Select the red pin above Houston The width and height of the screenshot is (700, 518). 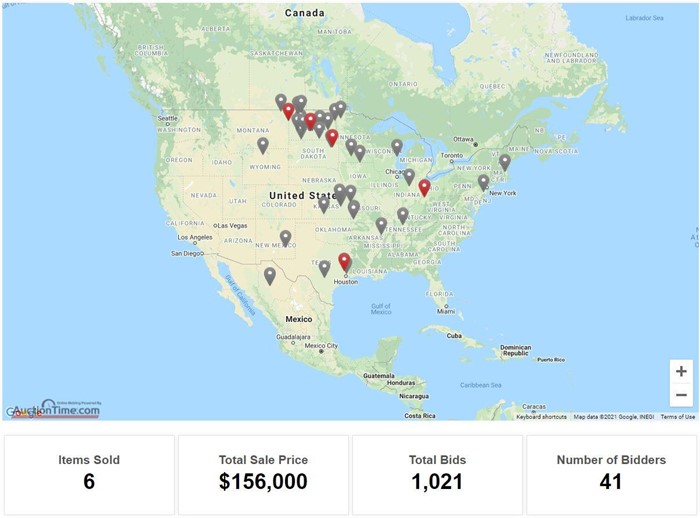click(x=344, y=262)
